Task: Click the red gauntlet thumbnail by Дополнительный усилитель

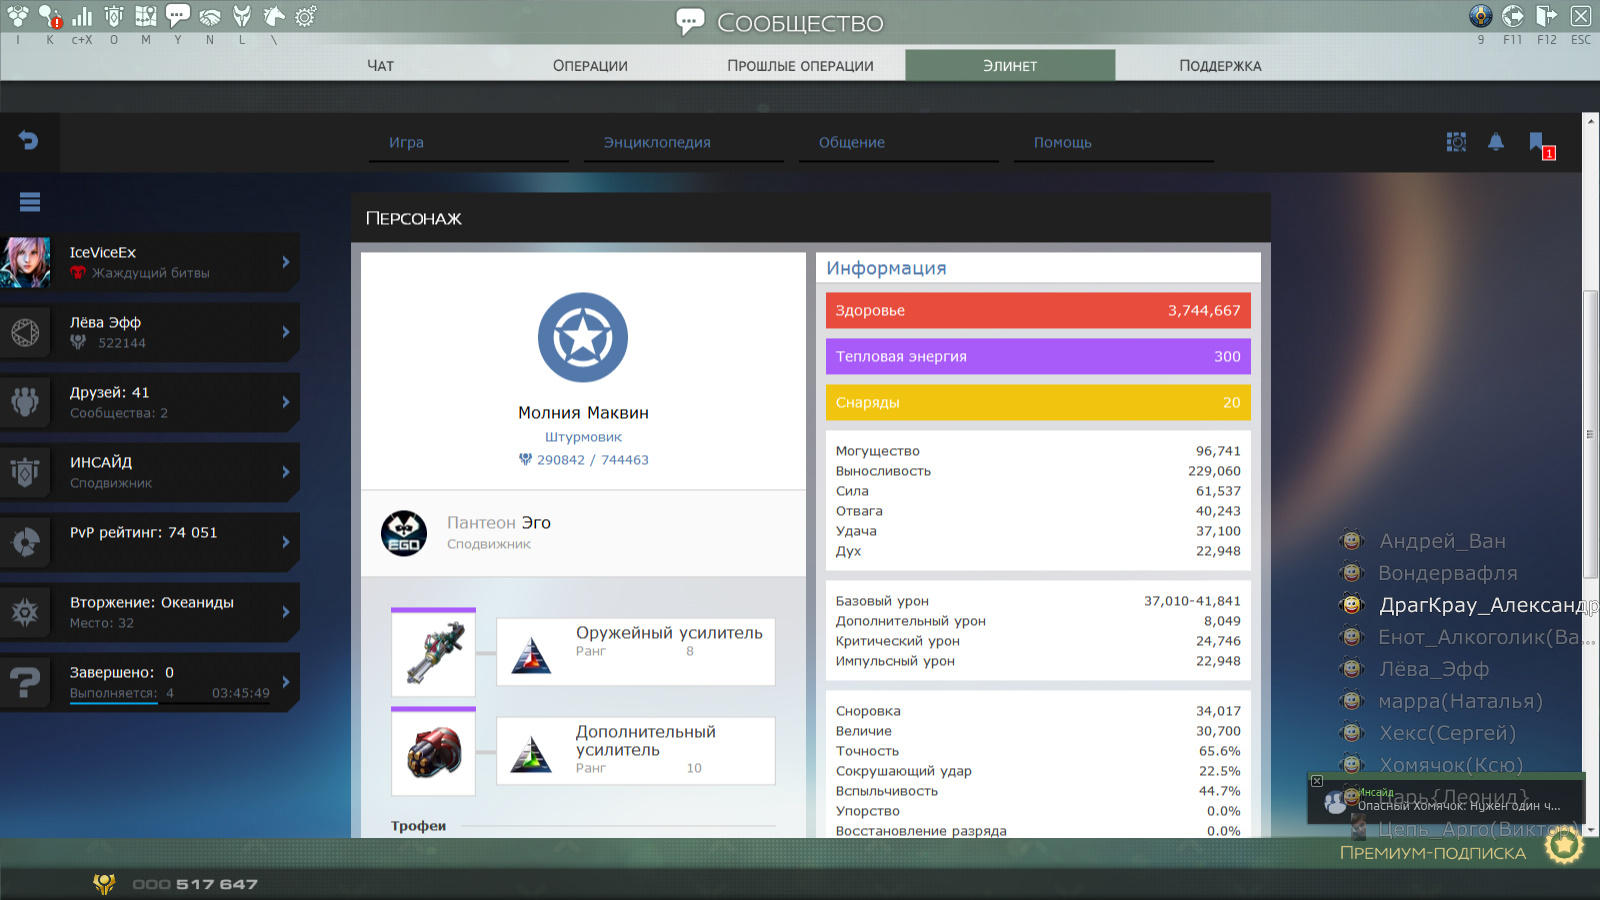Action: click(433, 753)
